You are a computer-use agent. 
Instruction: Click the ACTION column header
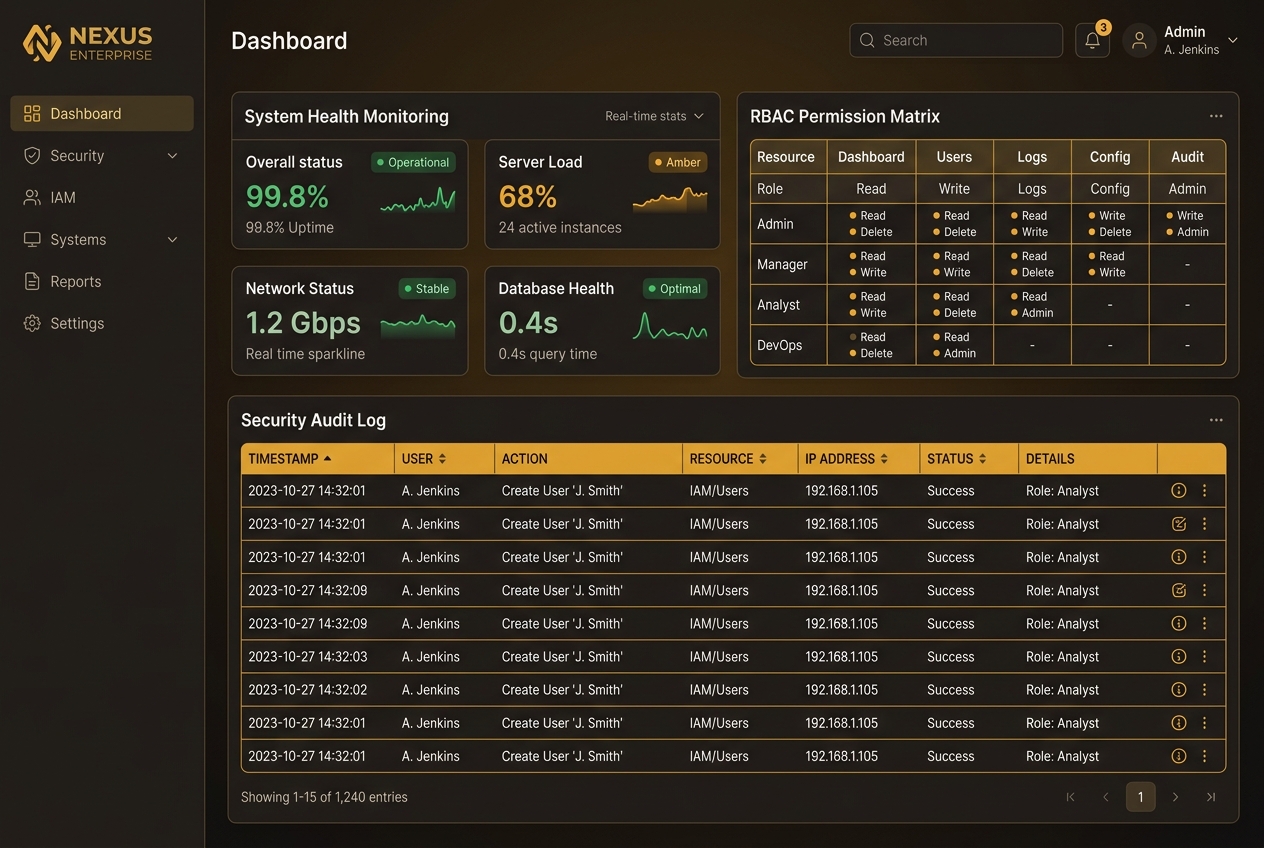[x=525, y=459]
